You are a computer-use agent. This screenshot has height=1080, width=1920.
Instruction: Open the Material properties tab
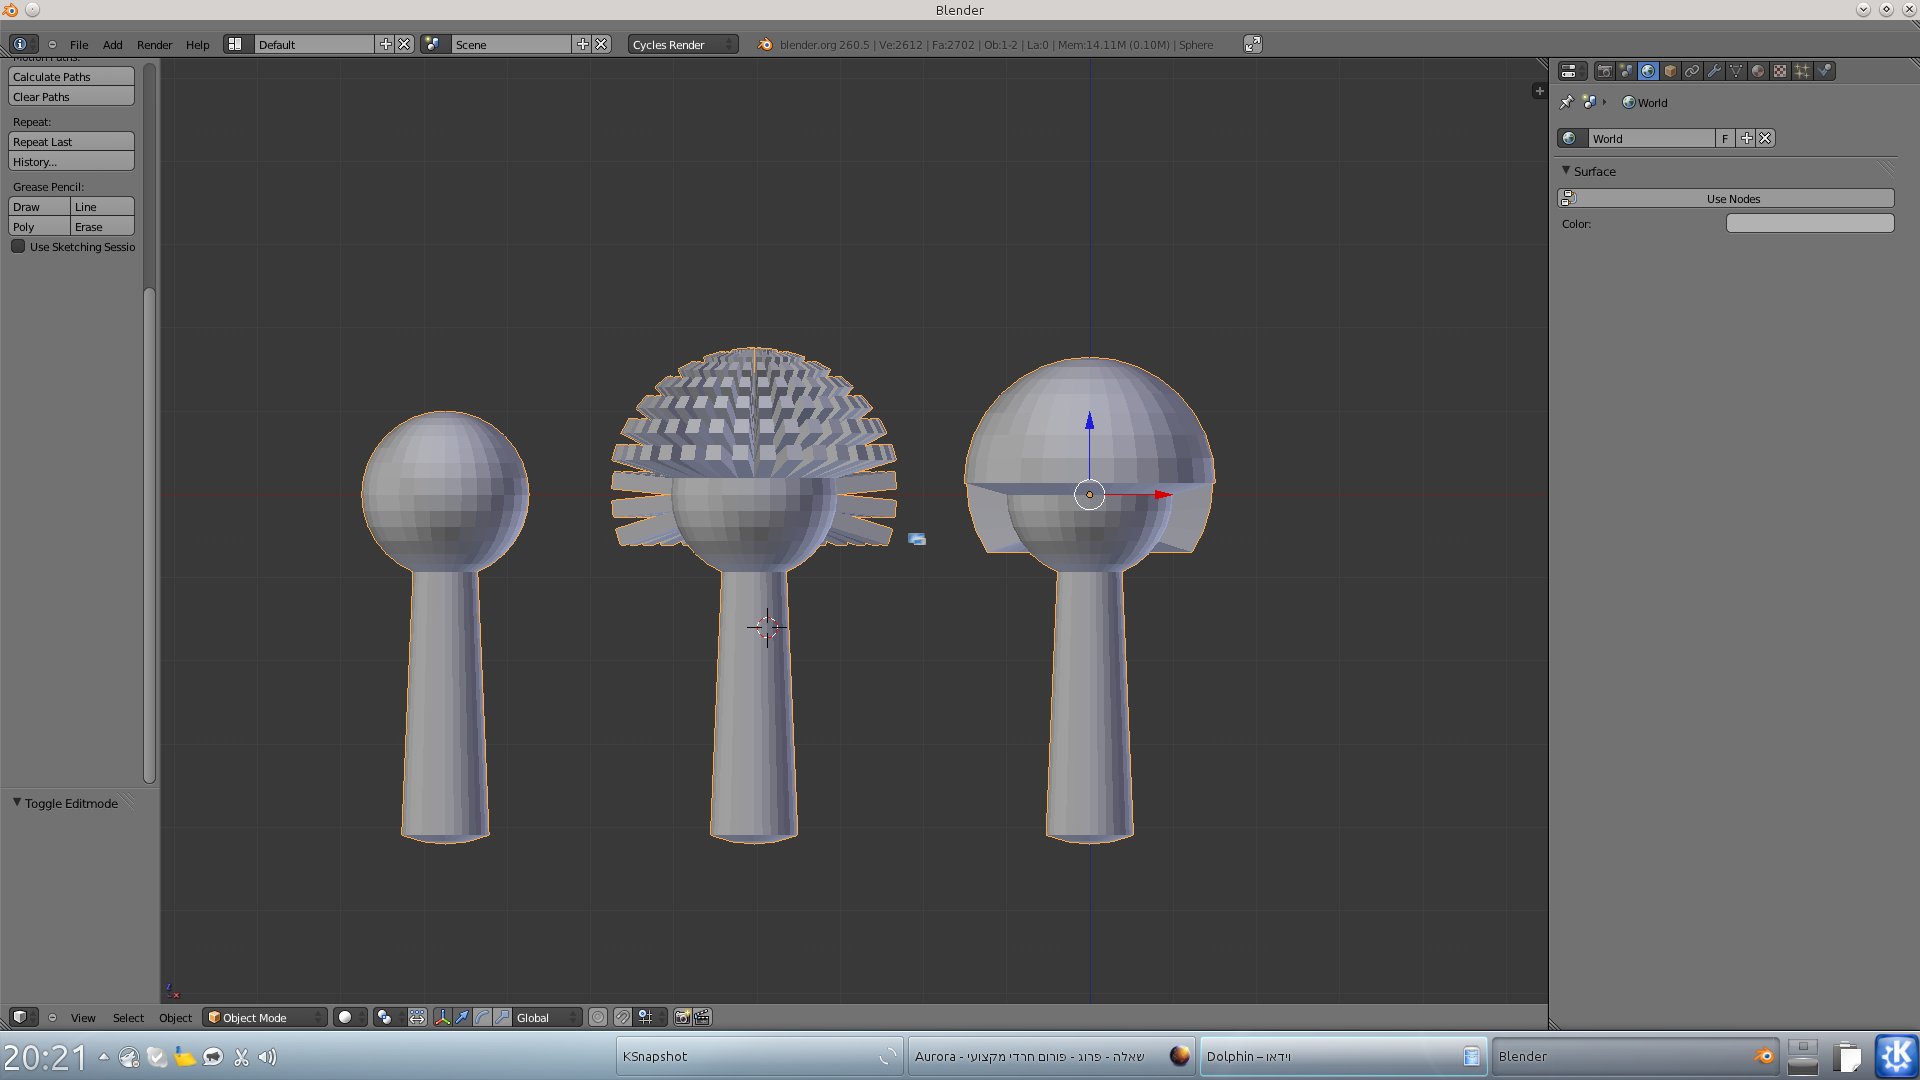coord(1758,71)
